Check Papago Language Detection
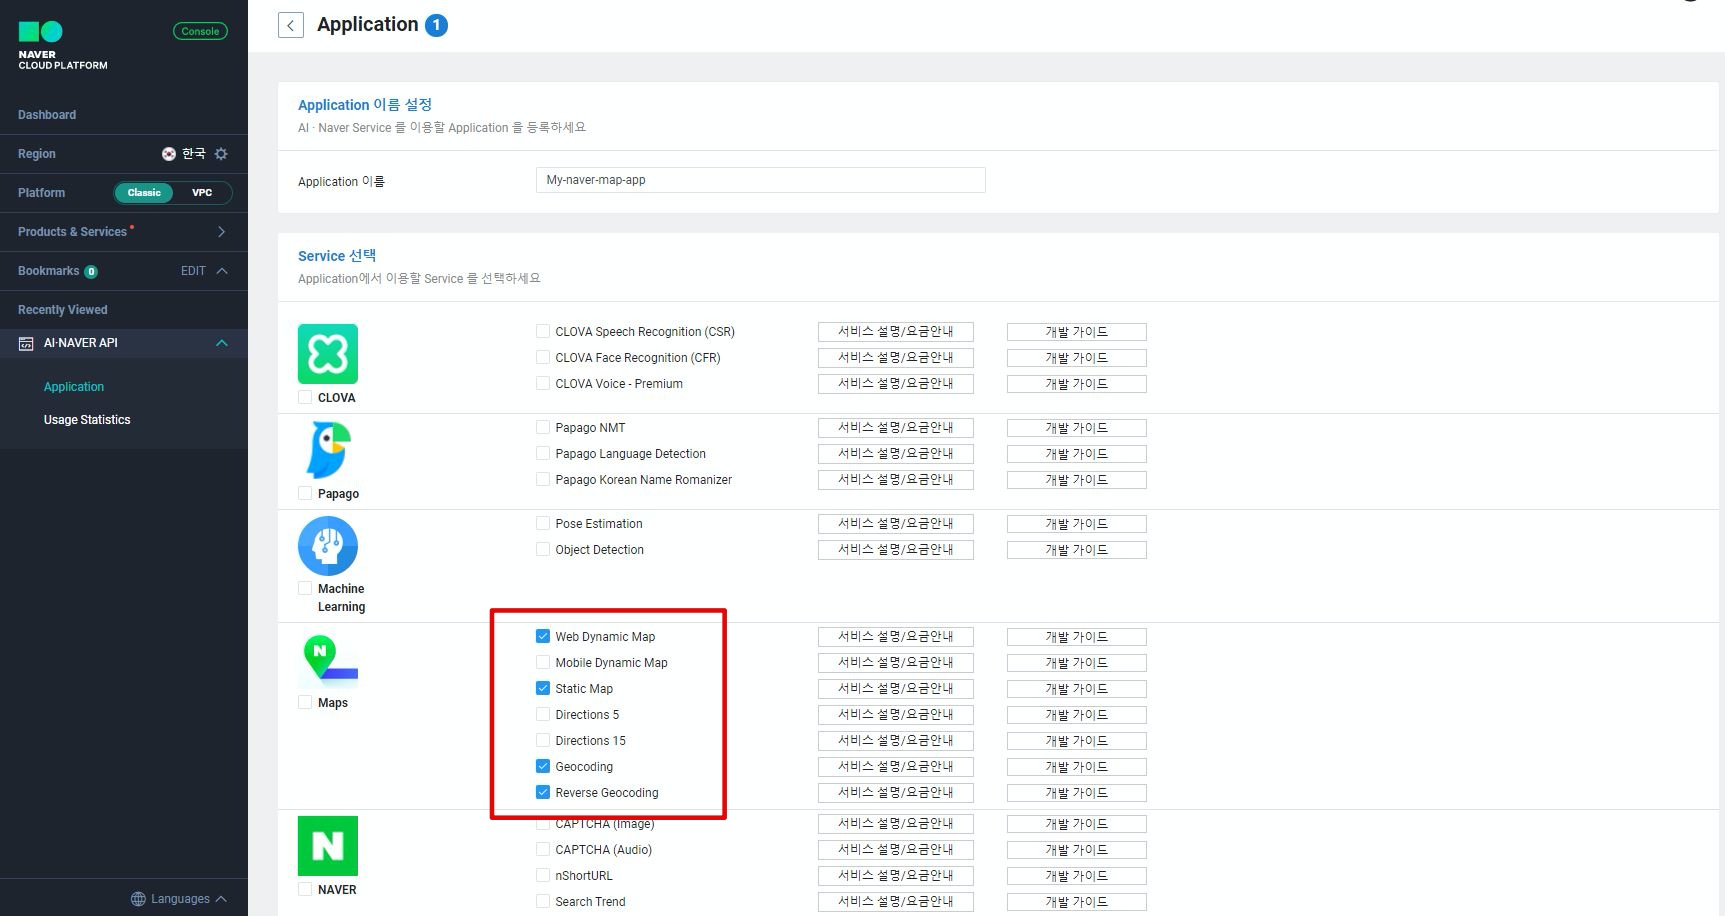 coord(543,453)
